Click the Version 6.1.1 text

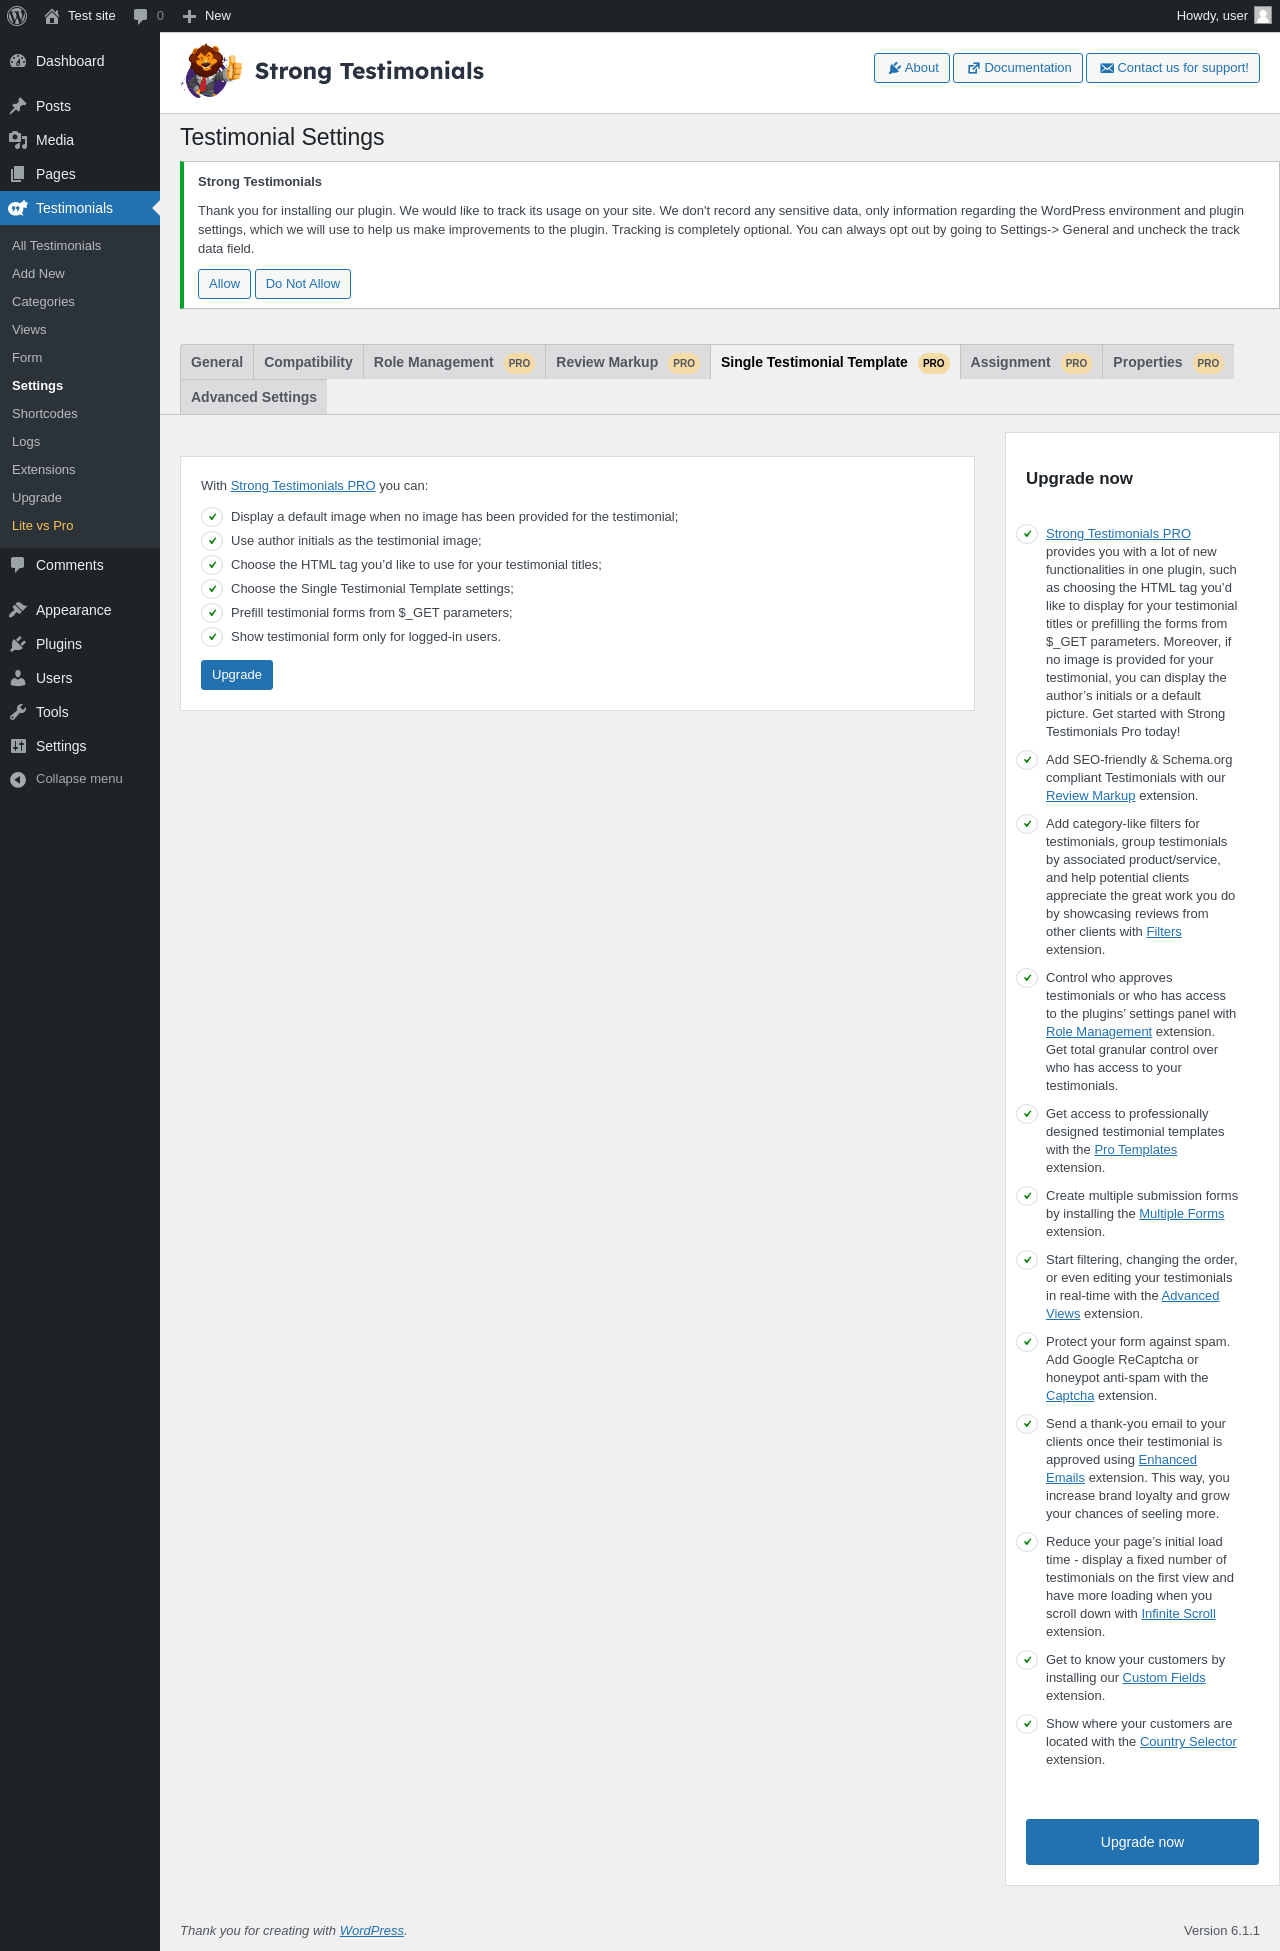[1222, 1931]
